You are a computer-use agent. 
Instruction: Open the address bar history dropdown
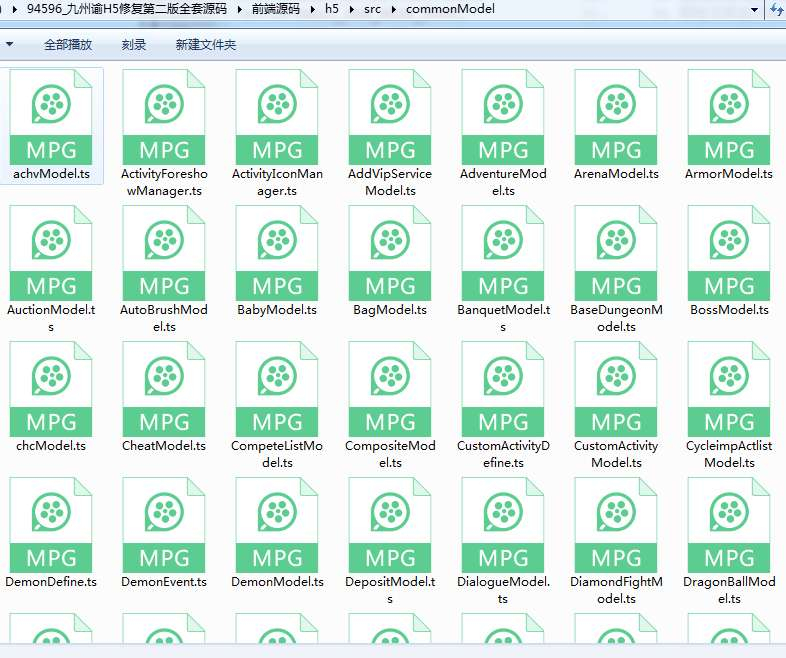[754, 10]
